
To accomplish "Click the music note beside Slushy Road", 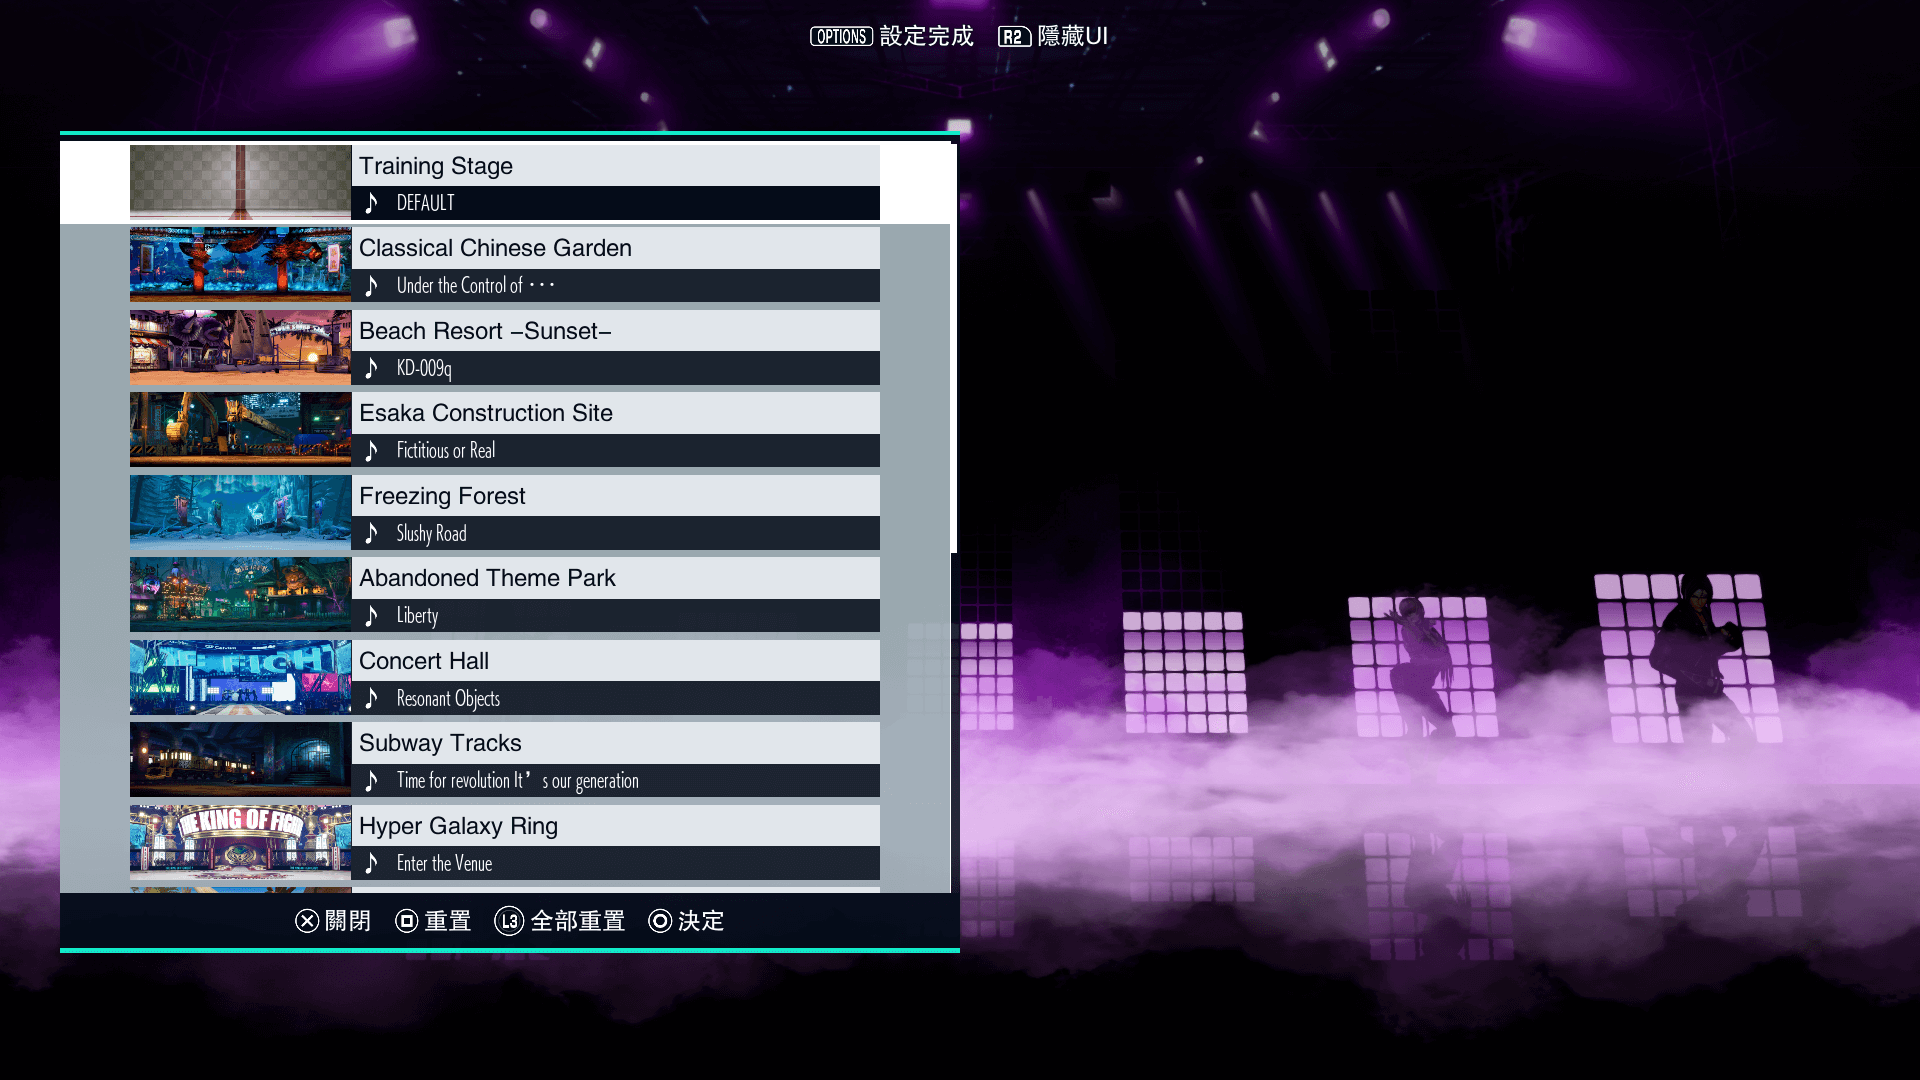I will [372, 533].
